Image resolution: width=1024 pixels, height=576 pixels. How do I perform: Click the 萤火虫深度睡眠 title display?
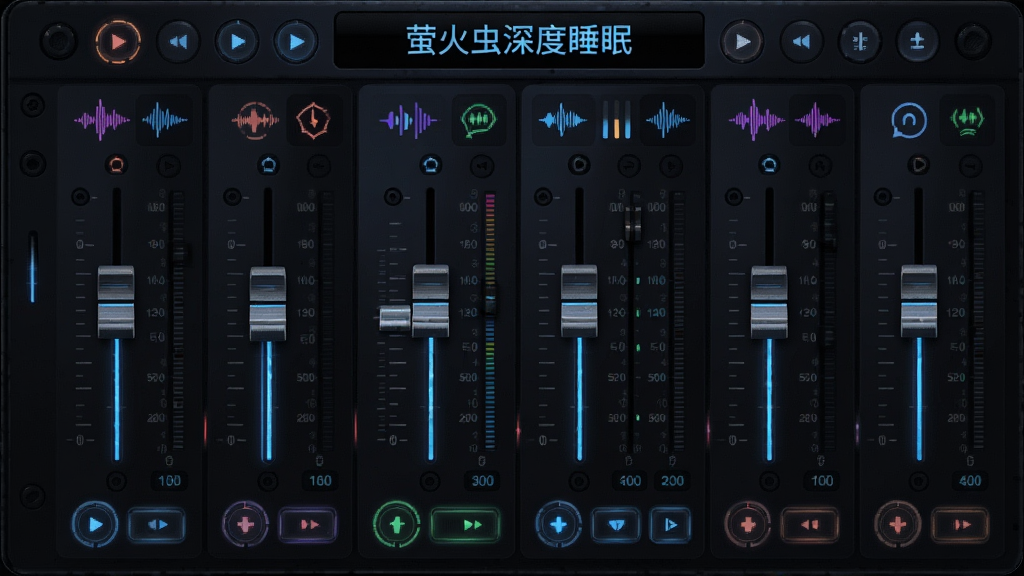click(519, 40)
